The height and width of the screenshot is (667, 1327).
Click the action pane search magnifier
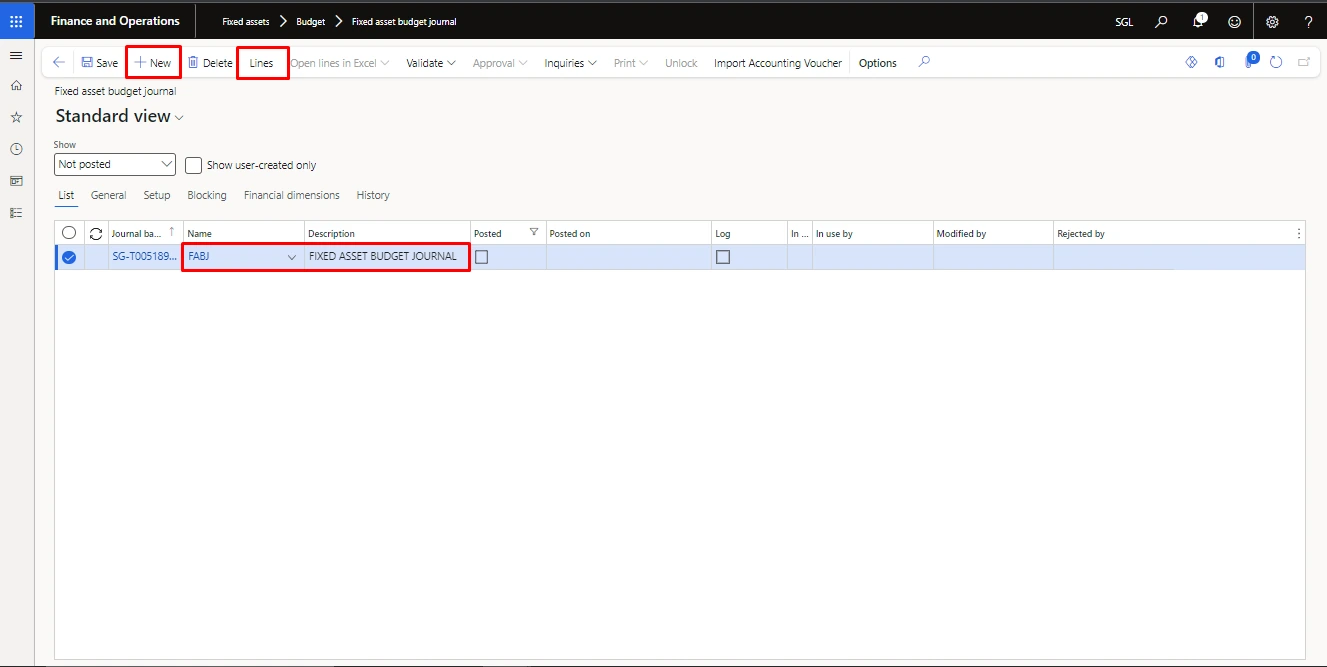click(924, 62)
